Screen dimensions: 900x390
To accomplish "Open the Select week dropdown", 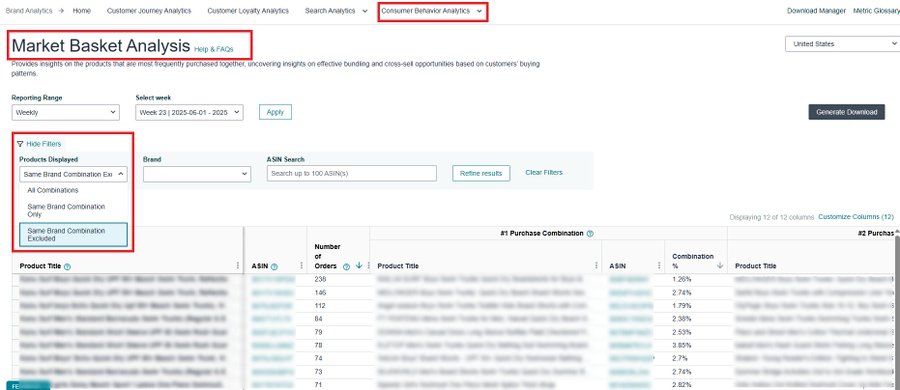I will pyautogui.click(x=189, y=113).
